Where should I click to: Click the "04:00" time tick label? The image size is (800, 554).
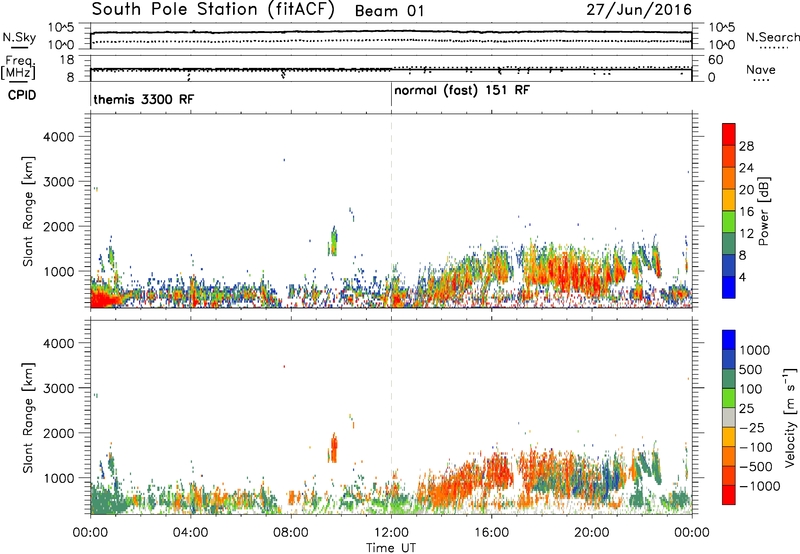click(190, 533)
